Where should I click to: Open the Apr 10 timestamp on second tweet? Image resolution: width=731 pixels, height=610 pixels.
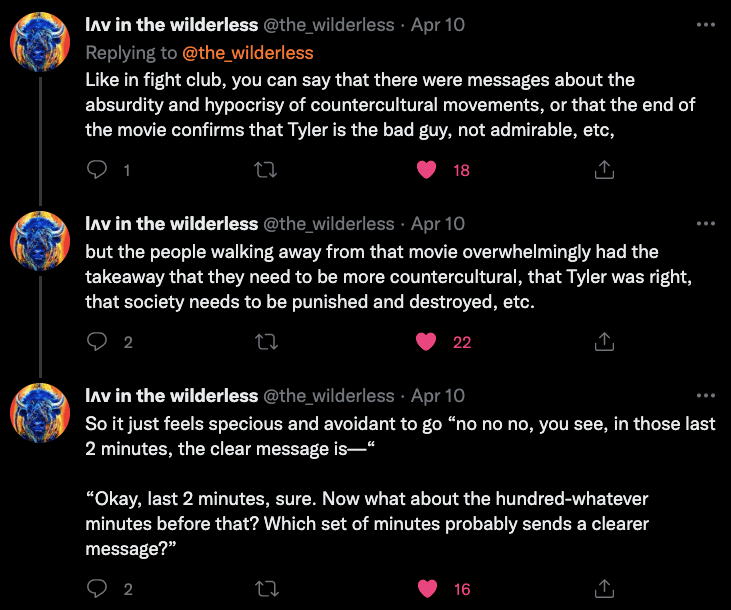pos(437,224)
